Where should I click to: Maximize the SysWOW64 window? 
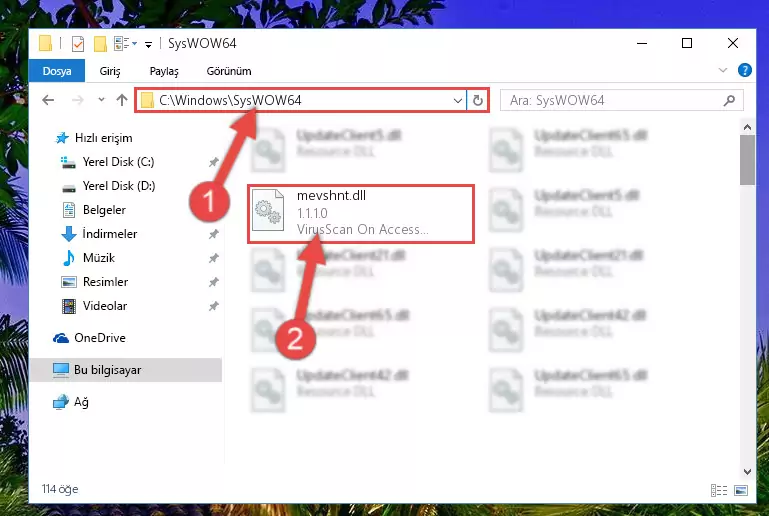click(687, 43)
